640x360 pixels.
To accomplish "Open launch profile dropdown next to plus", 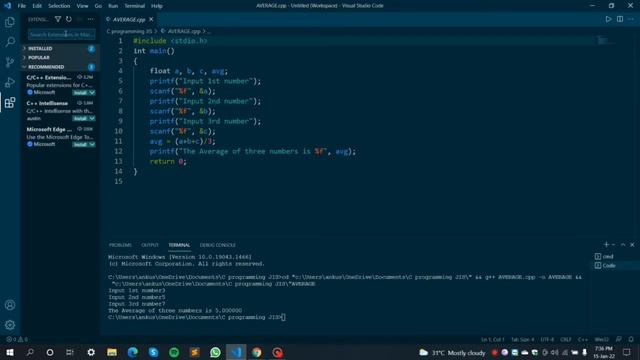I will 613,244.
